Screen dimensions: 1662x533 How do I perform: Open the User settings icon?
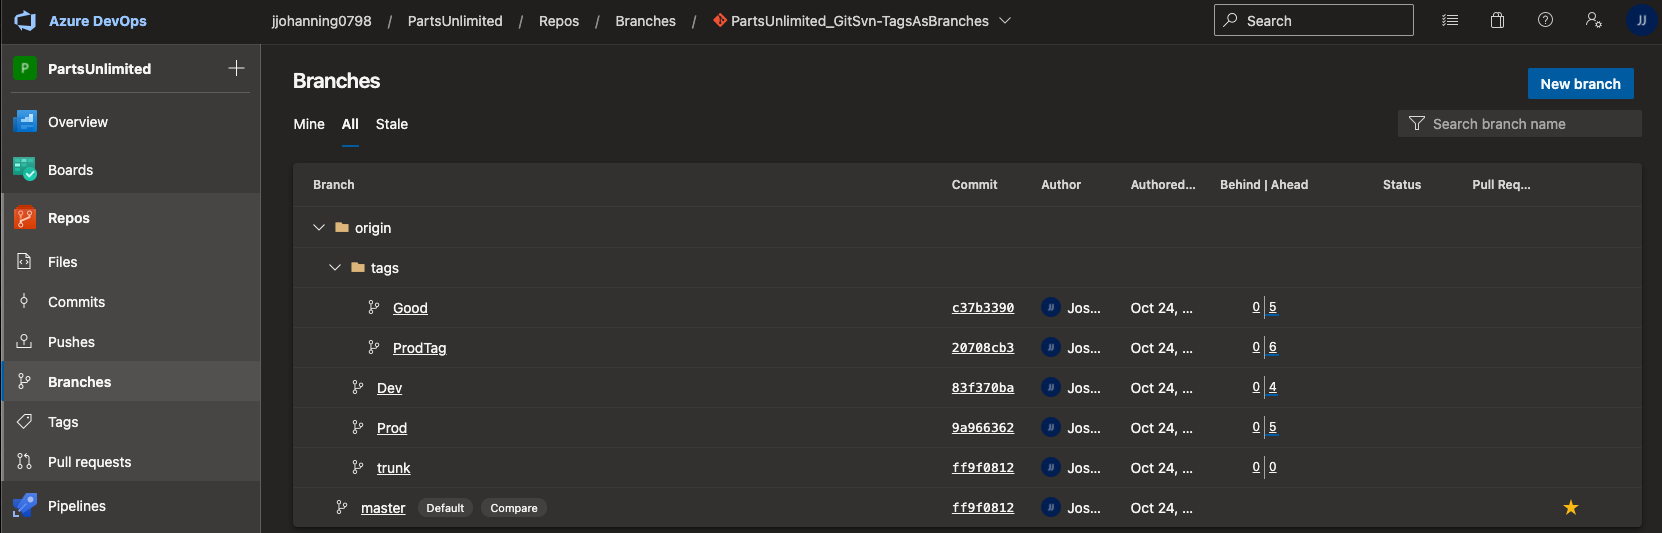click(x=1593, y=20)
